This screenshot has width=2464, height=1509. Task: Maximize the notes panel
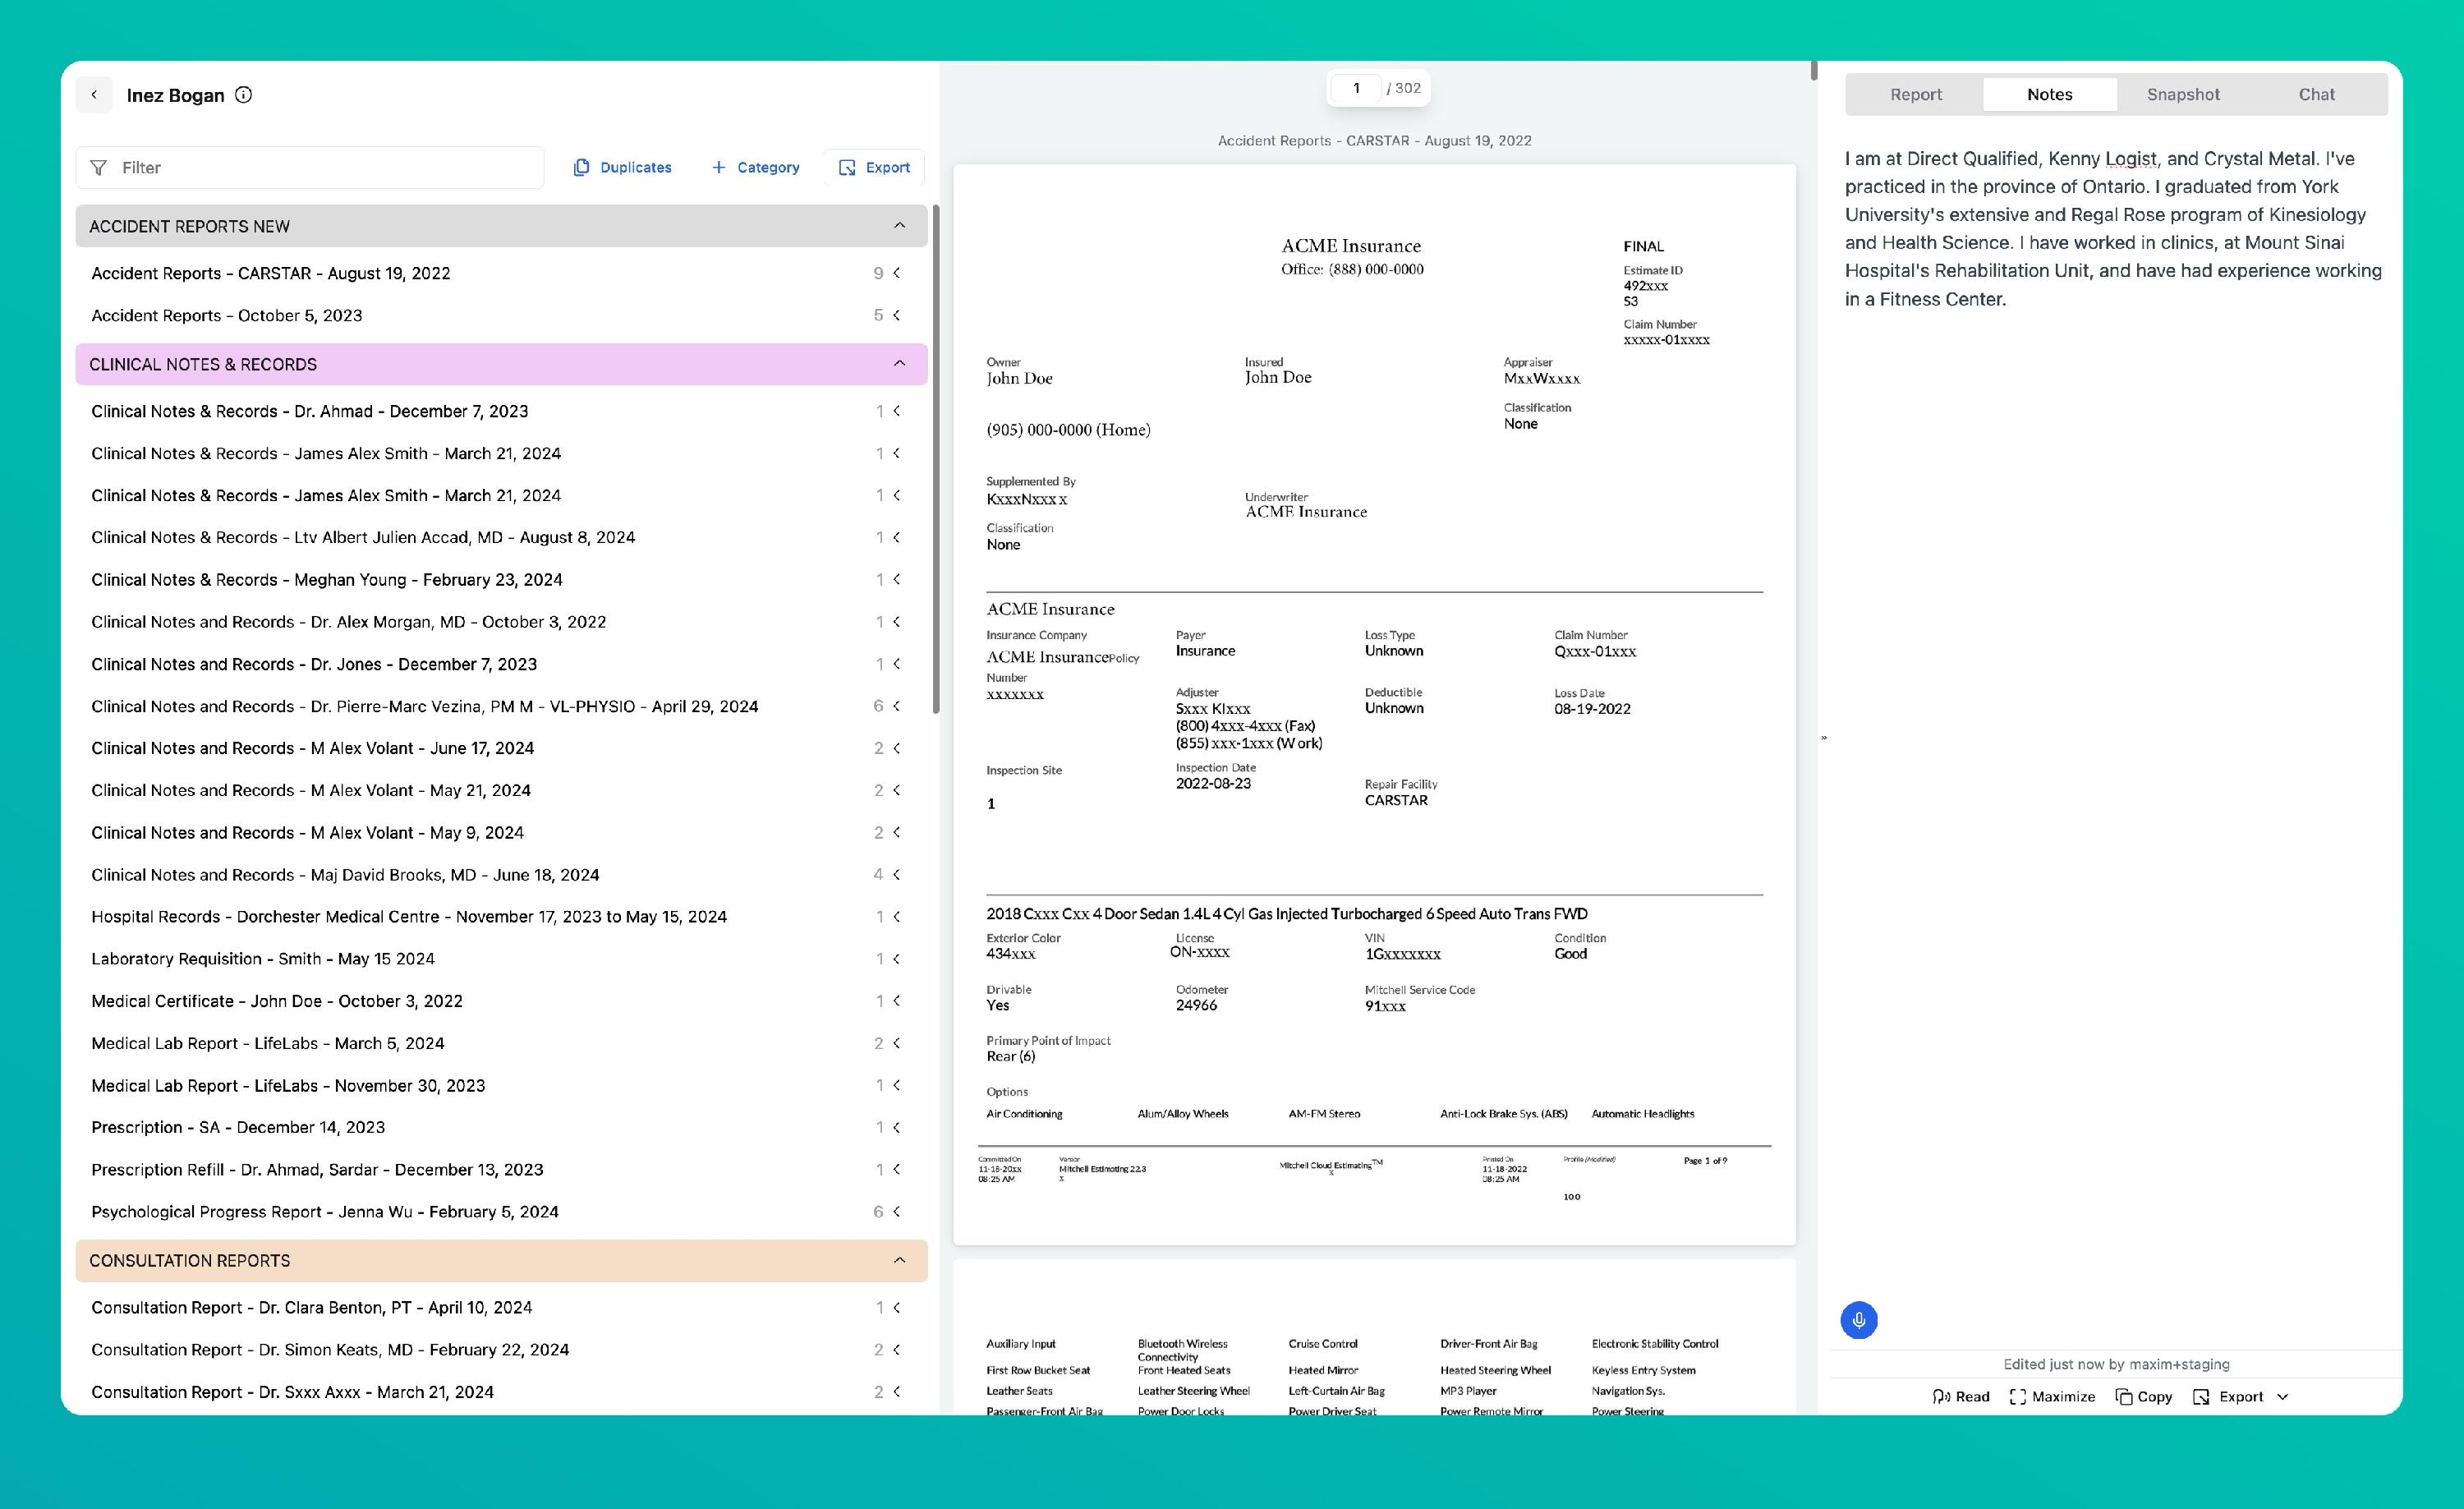(x=2052, y=1396)
